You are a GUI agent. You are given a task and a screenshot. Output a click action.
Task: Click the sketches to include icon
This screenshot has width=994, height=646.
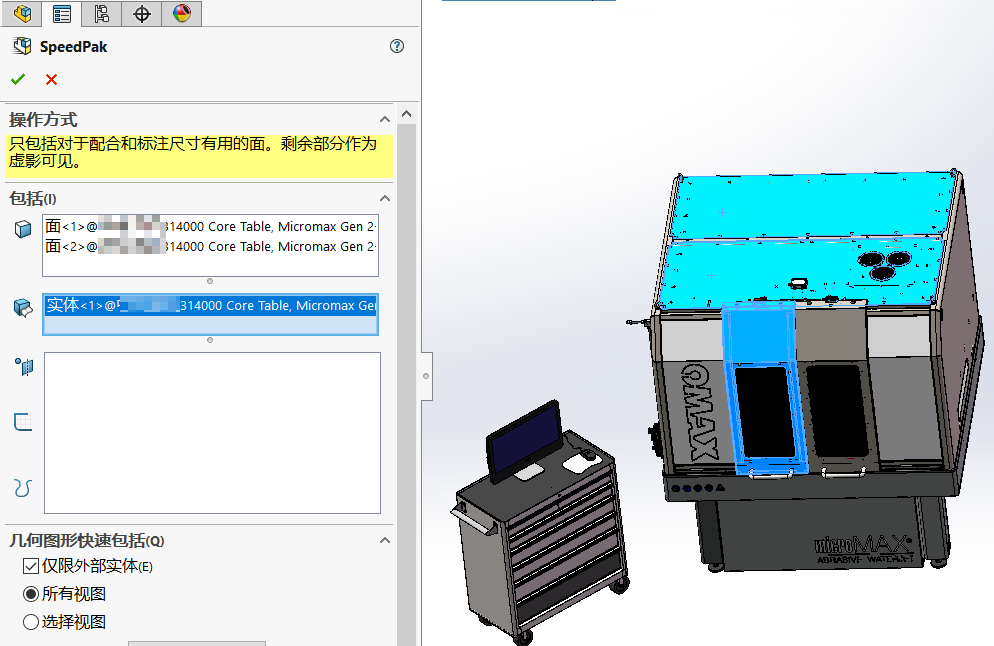23,422
